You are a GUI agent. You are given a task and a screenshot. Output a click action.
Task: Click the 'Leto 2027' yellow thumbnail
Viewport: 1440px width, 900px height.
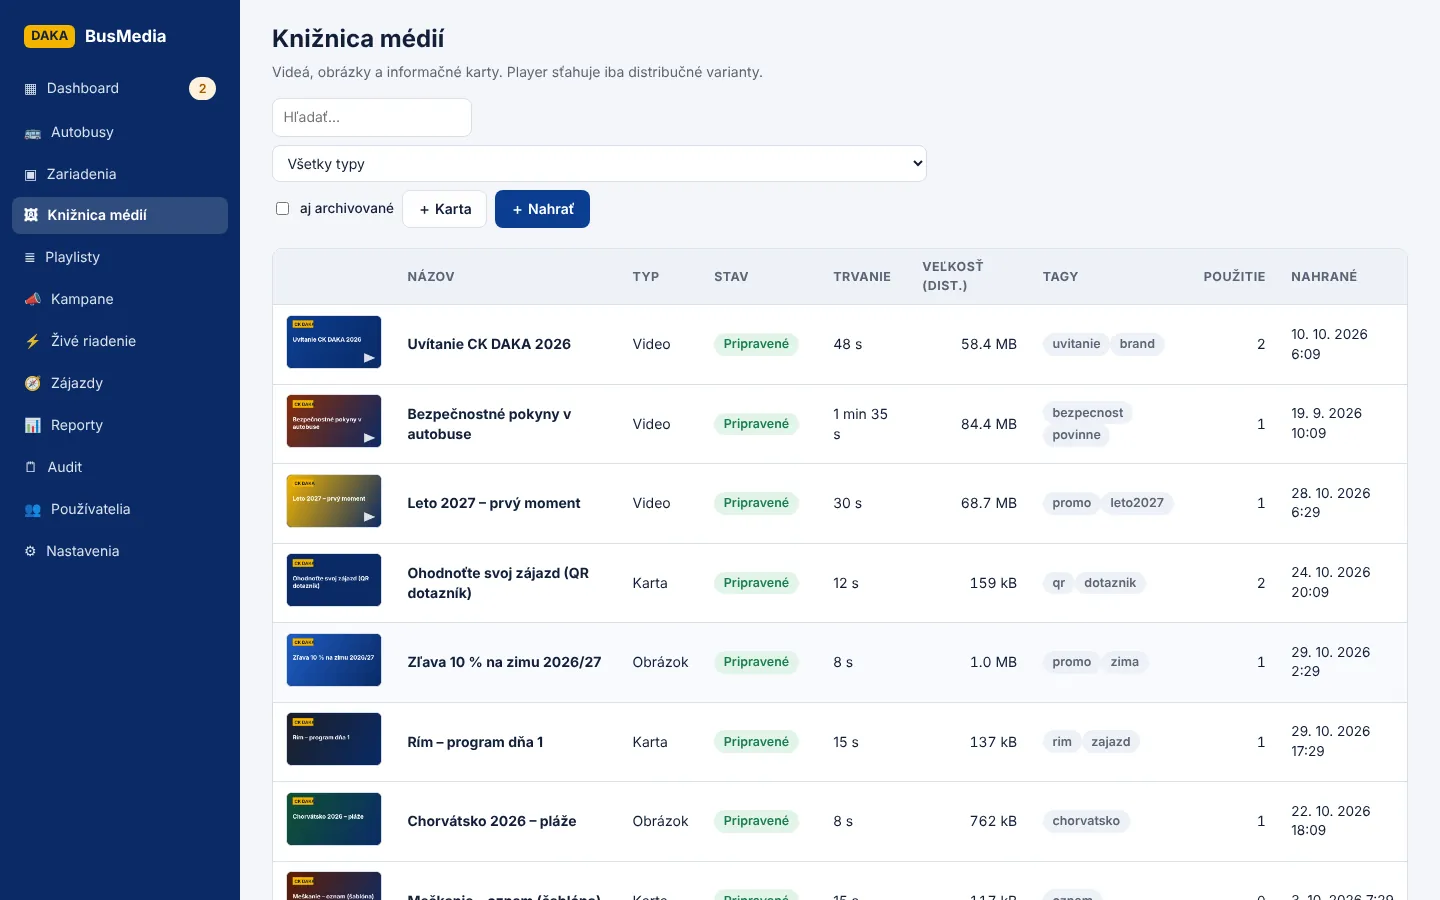pos(334,501)
